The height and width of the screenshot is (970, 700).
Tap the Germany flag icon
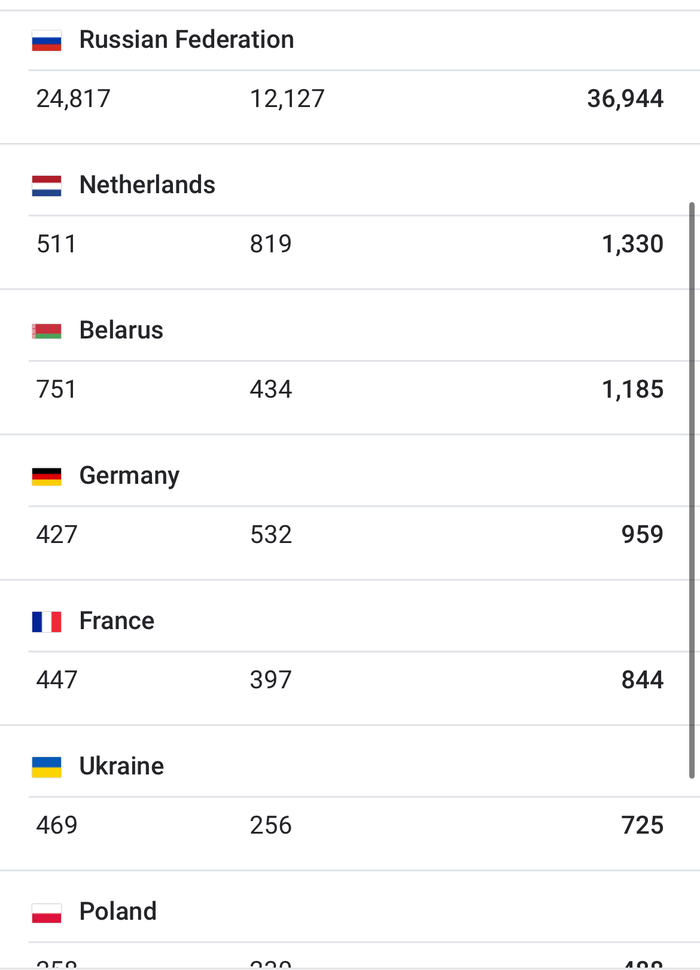(x=46, y=476)
